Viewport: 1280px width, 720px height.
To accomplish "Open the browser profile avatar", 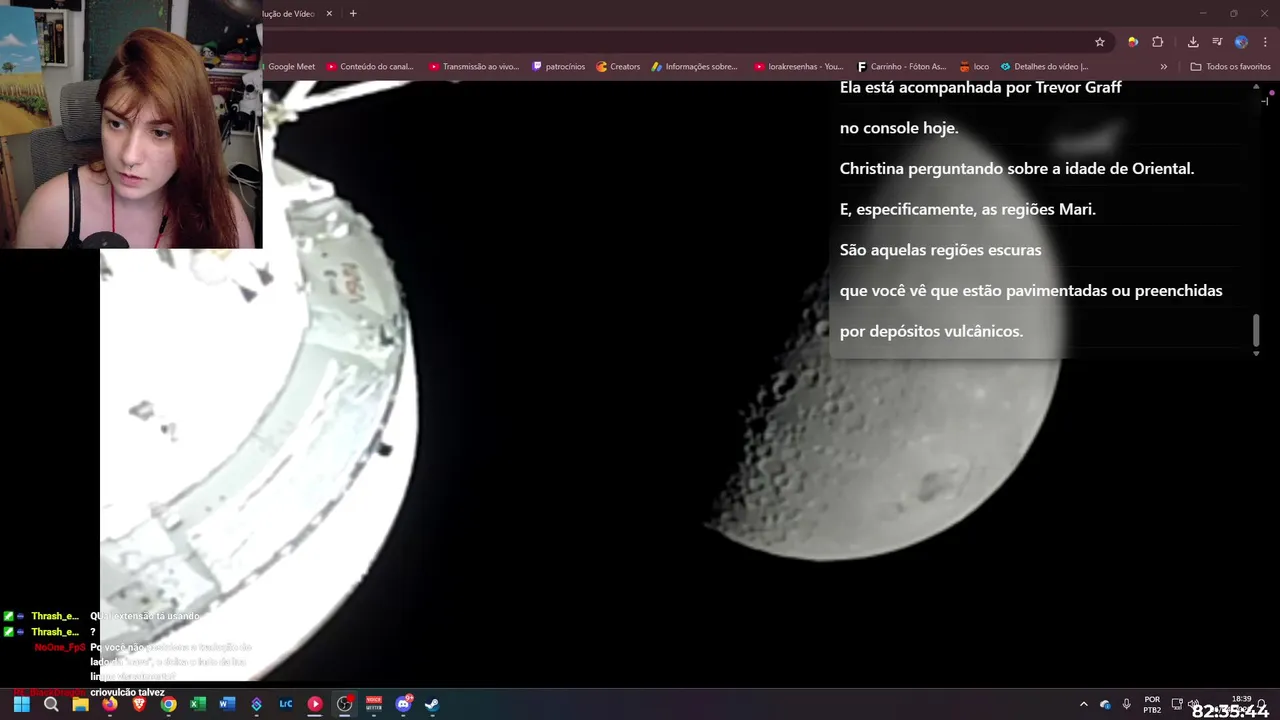I will (1241, 42).
